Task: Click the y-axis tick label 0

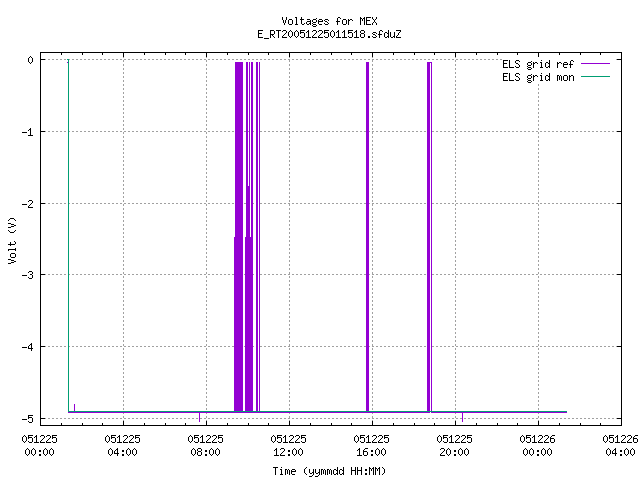Action: point(30,60)
